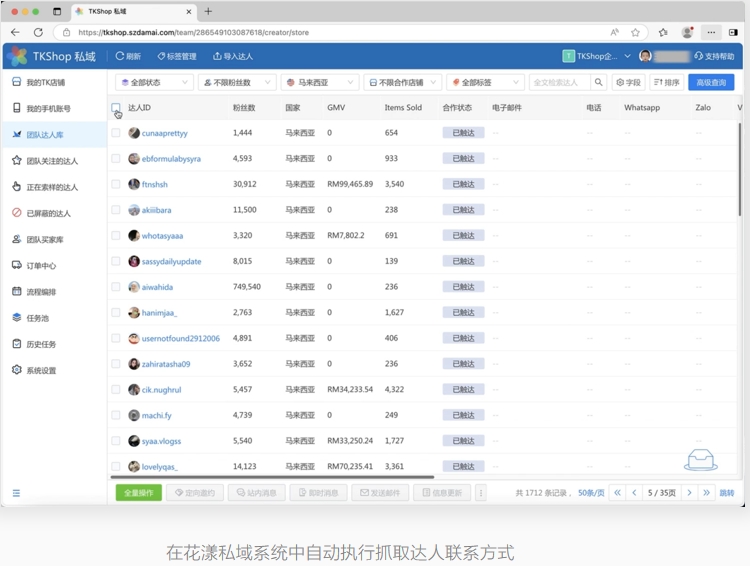The image size is (750, 566).
Task: Open the 全部标签 tags dropdown
Action: [485, 82]
